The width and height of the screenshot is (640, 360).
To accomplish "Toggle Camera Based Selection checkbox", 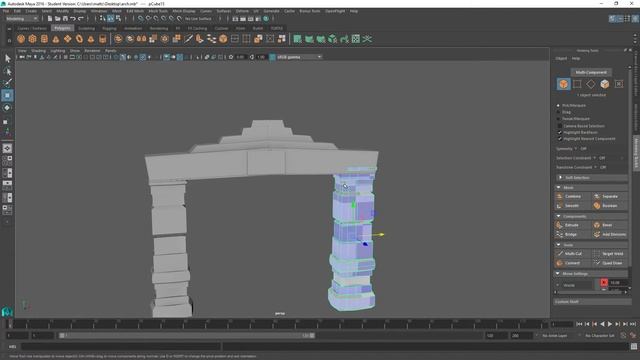I will click(x=560, y=126).
